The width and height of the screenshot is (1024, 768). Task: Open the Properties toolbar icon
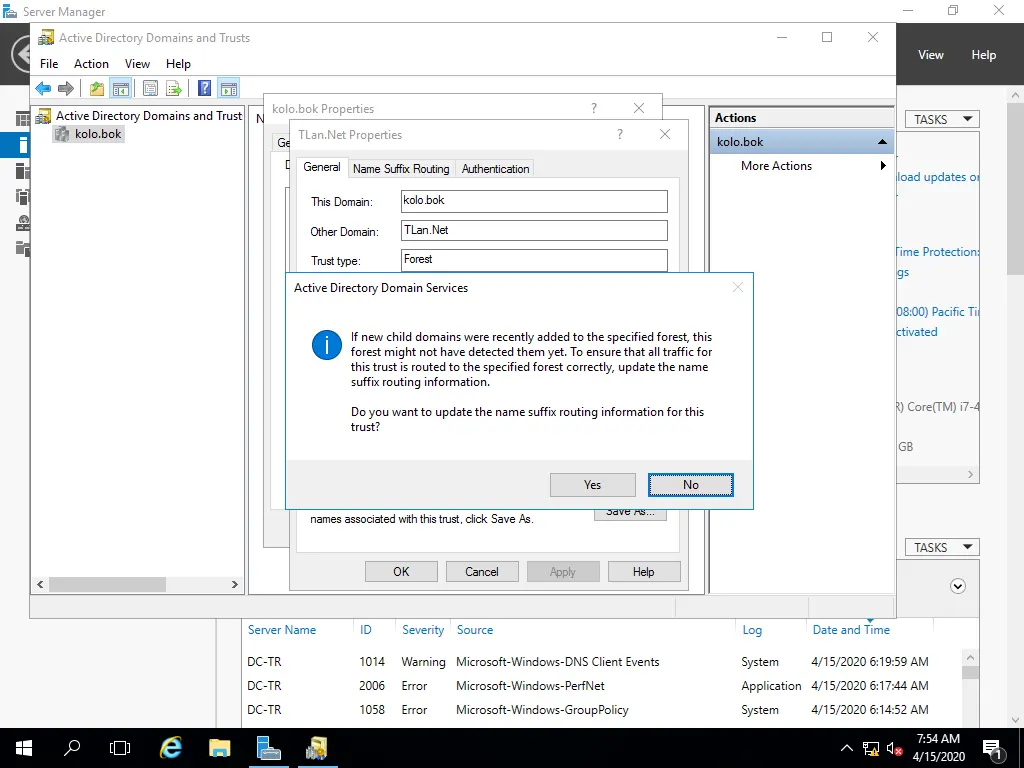[150, 88]
